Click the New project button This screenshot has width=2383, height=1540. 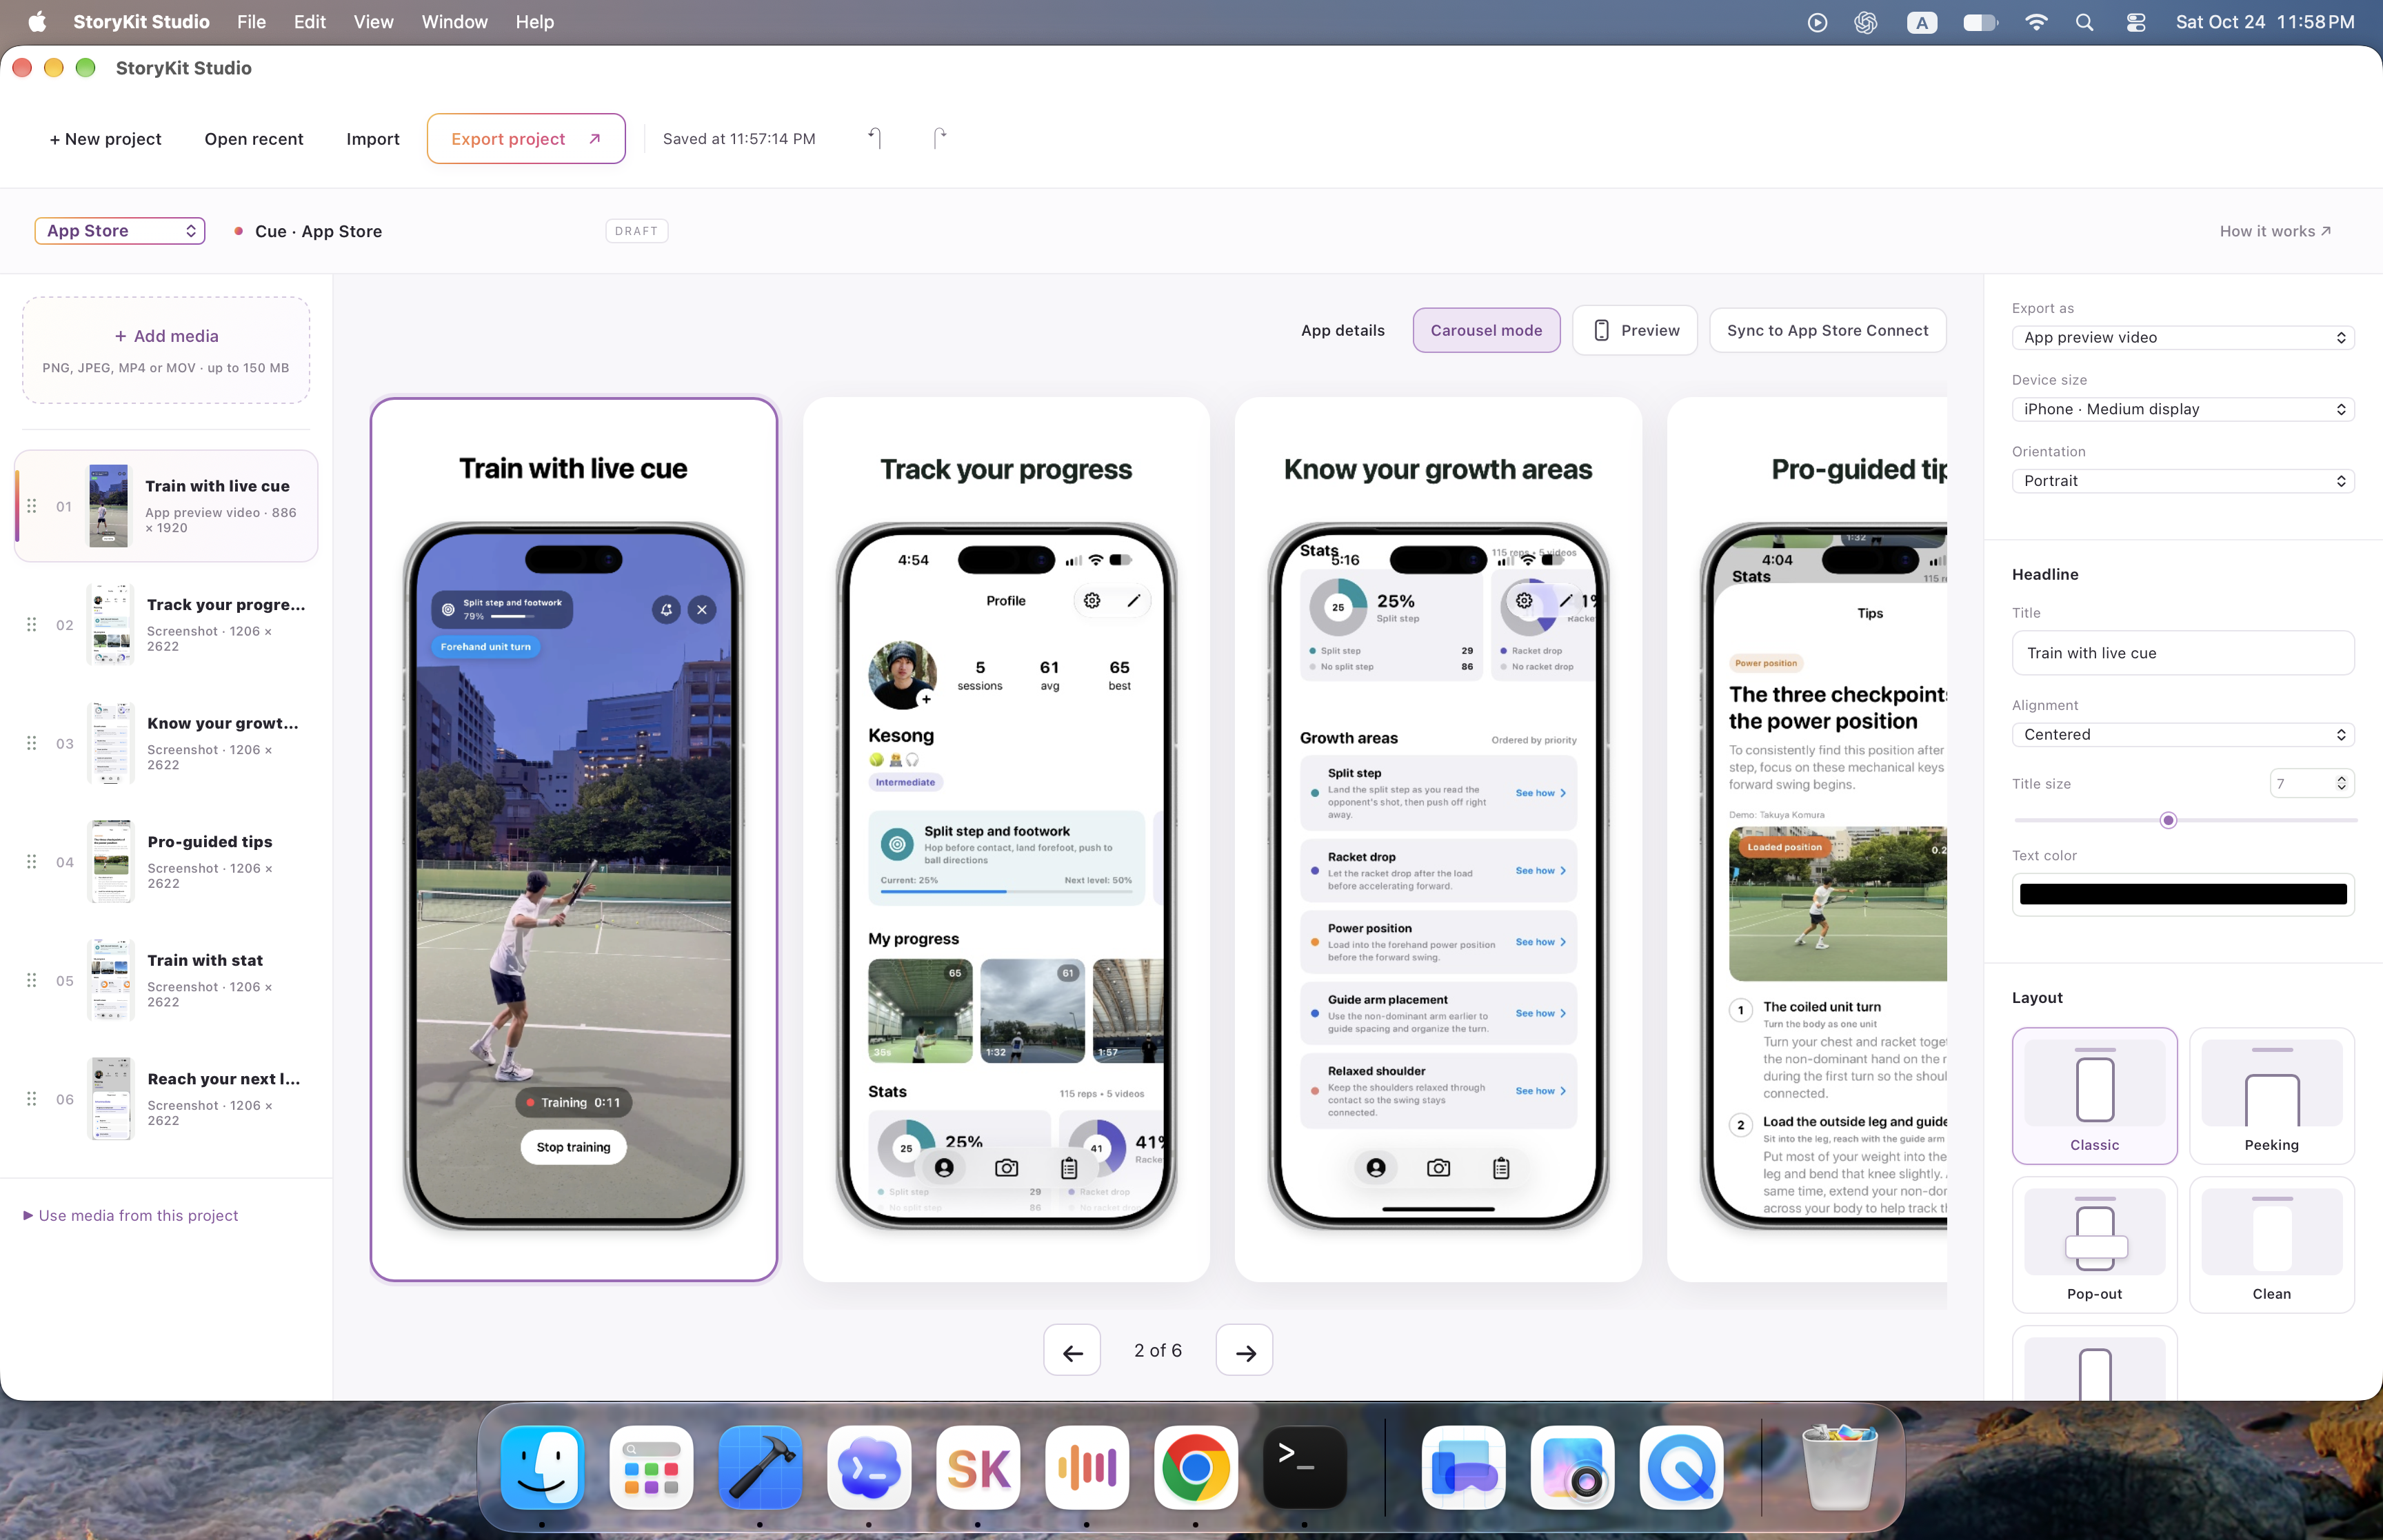tap(105, 139)
